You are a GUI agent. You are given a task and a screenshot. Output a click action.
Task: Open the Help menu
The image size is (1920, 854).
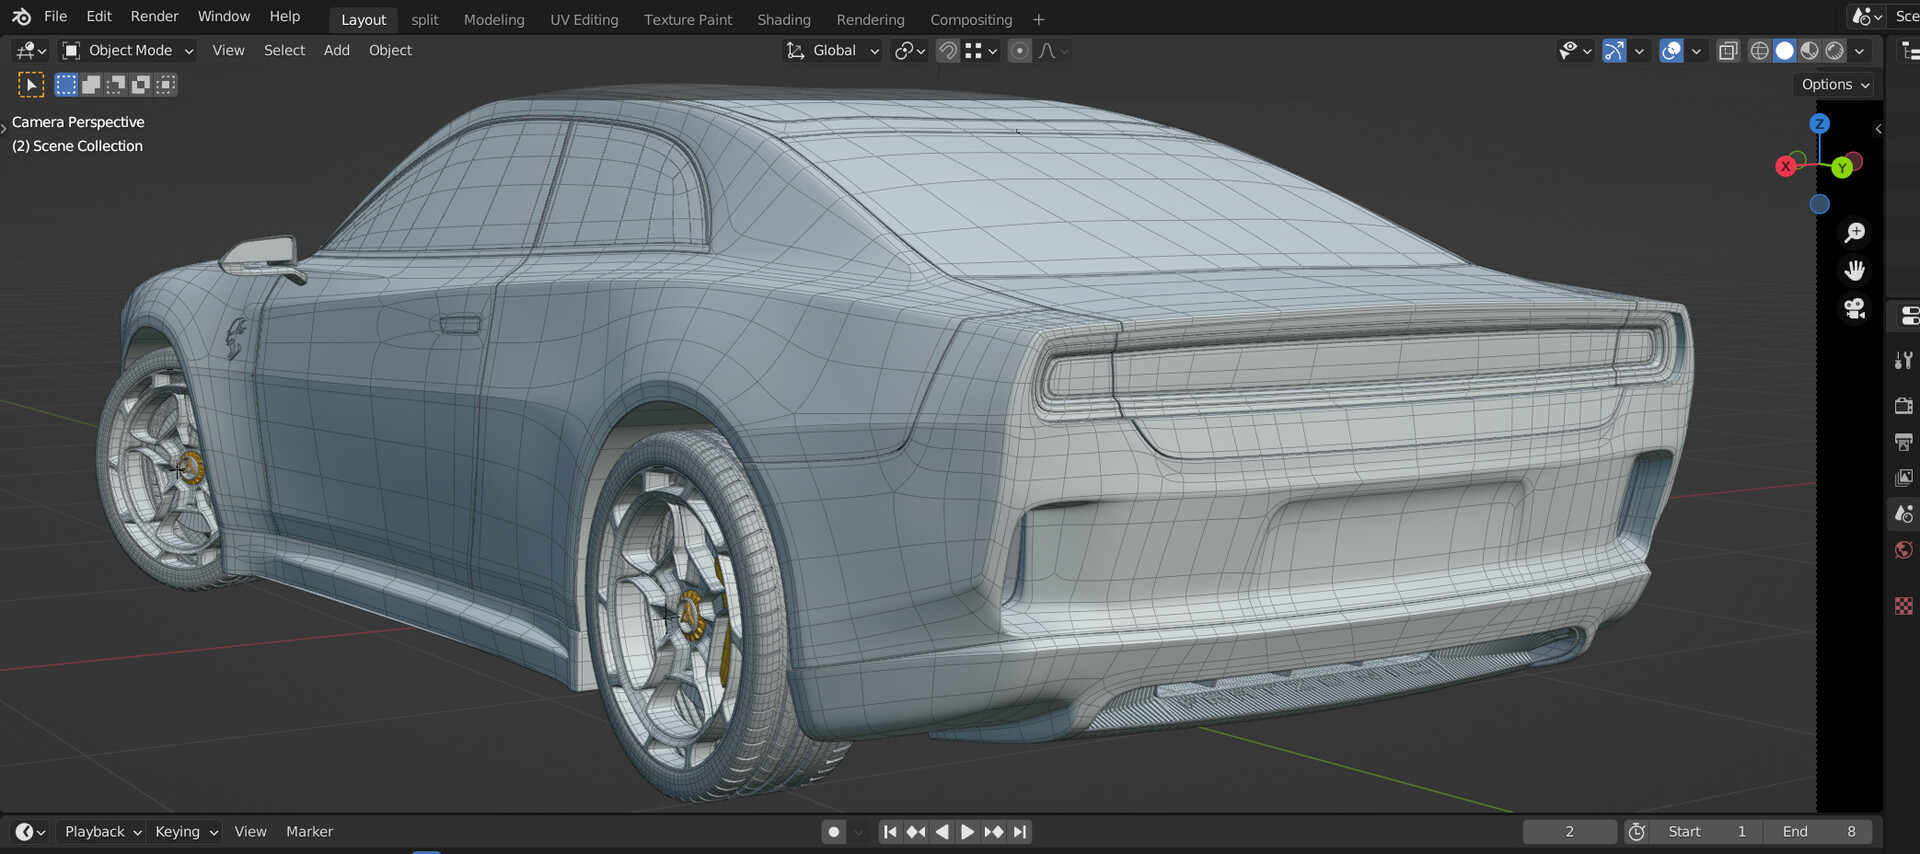pyautogui.click(x=285, y=16)
